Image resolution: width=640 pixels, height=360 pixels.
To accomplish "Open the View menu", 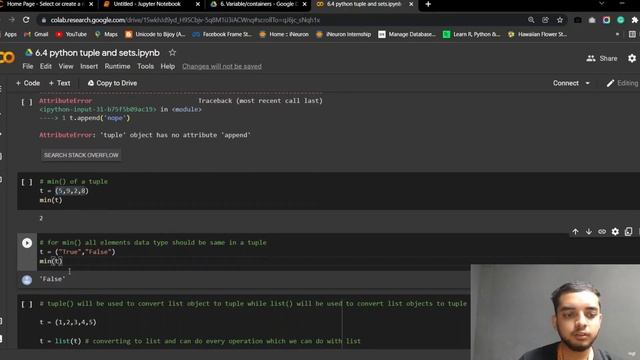I will 66,66.
